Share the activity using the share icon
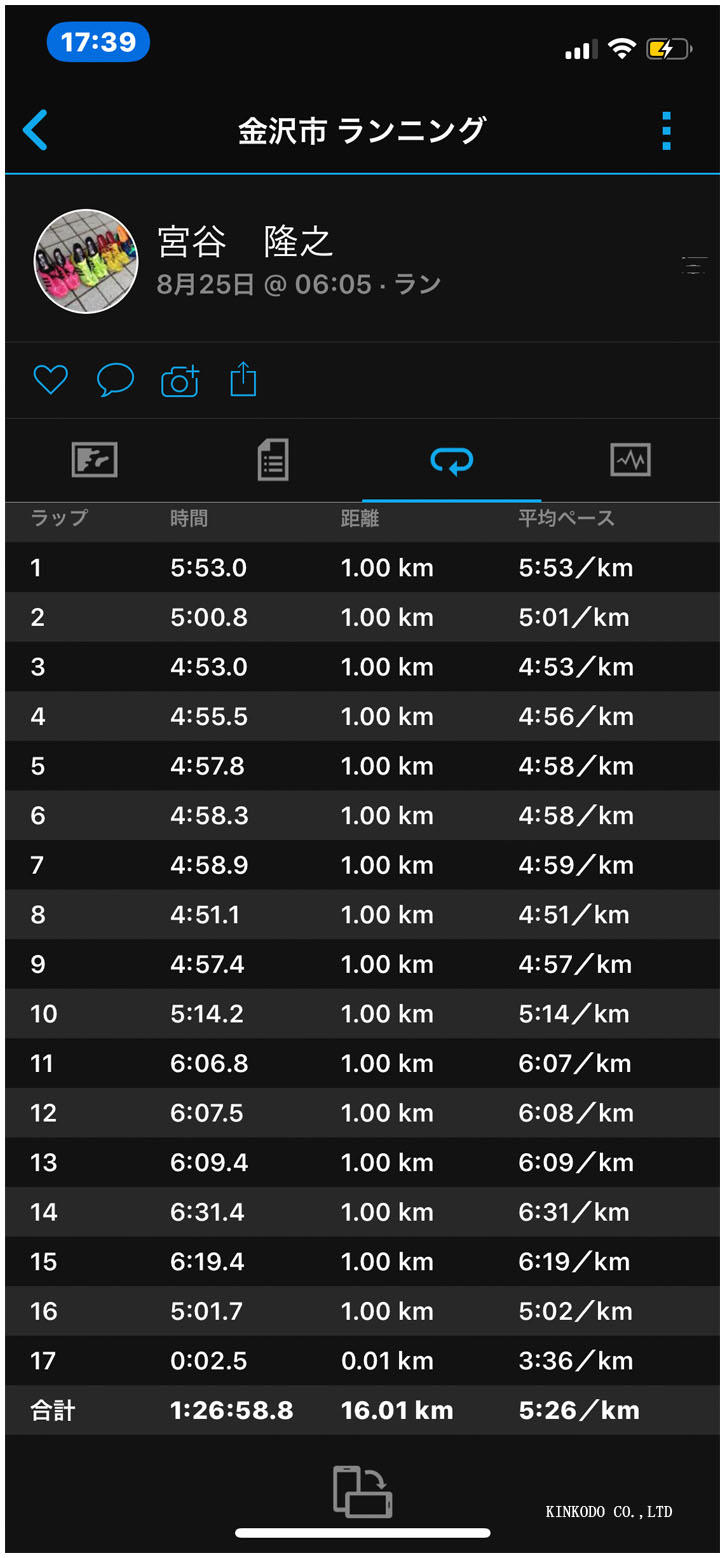The width and height of the screenshot is (725, 1558). coord(243,380)
